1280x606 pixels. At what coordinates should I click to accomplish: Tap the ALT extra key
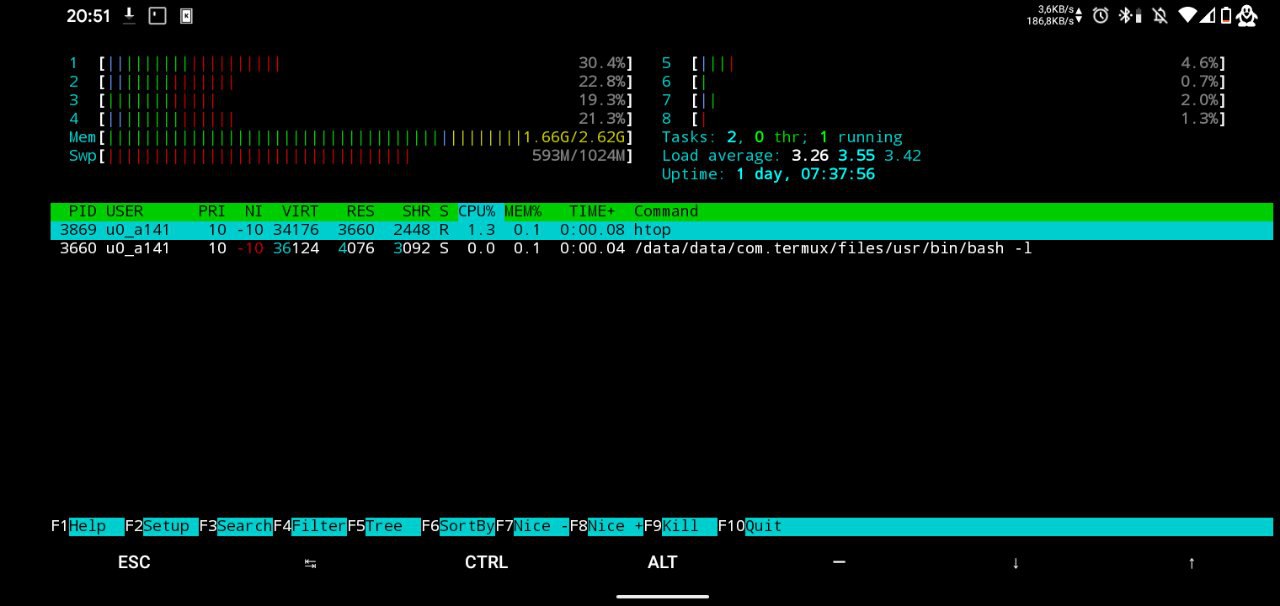(x=662, y=562)
